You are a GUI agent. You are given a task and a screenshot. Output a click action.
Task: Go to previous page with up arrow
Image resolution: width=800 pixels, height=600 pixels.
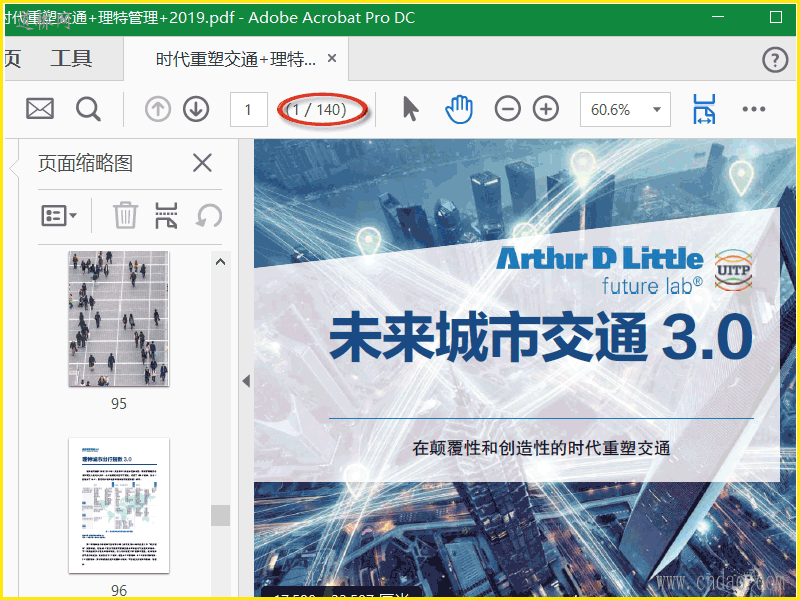[158, 109]
